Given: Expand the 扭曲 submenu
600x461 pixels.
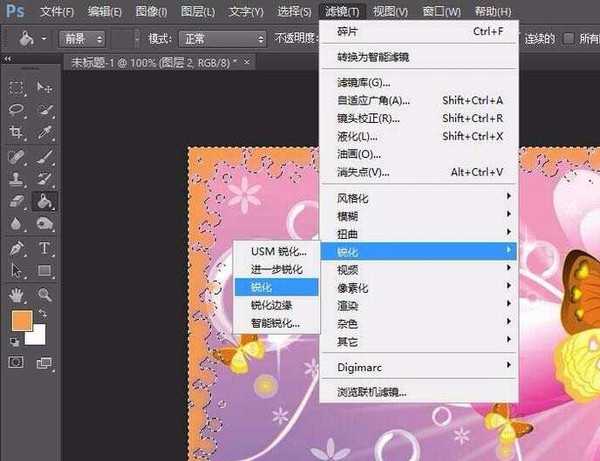Looking at the screenshot, I should point(419,234).
